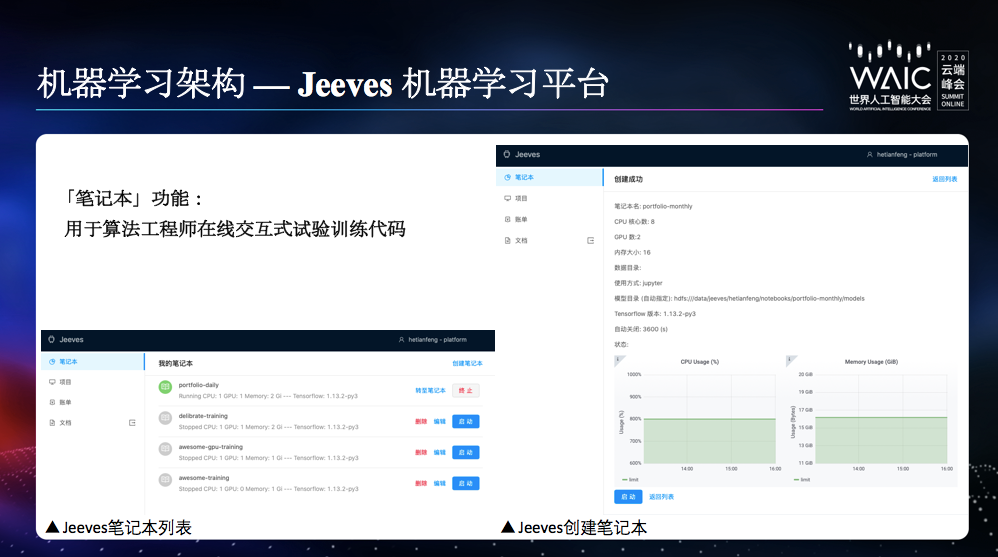The width and height of the screenshot is (998, 557).
Task: Click 编辑 for awesome-training
Action: point(439,483)
